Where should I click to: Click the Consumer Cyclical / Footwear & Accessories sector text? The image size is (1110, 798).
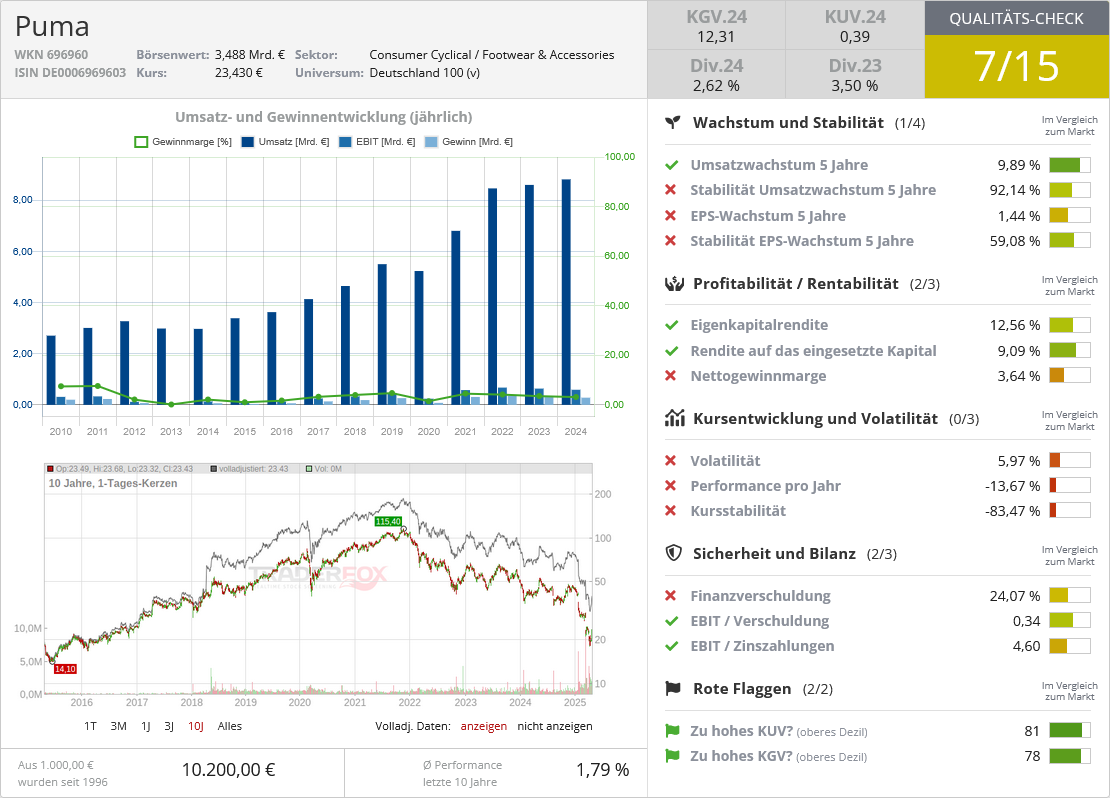coord(492,55)
